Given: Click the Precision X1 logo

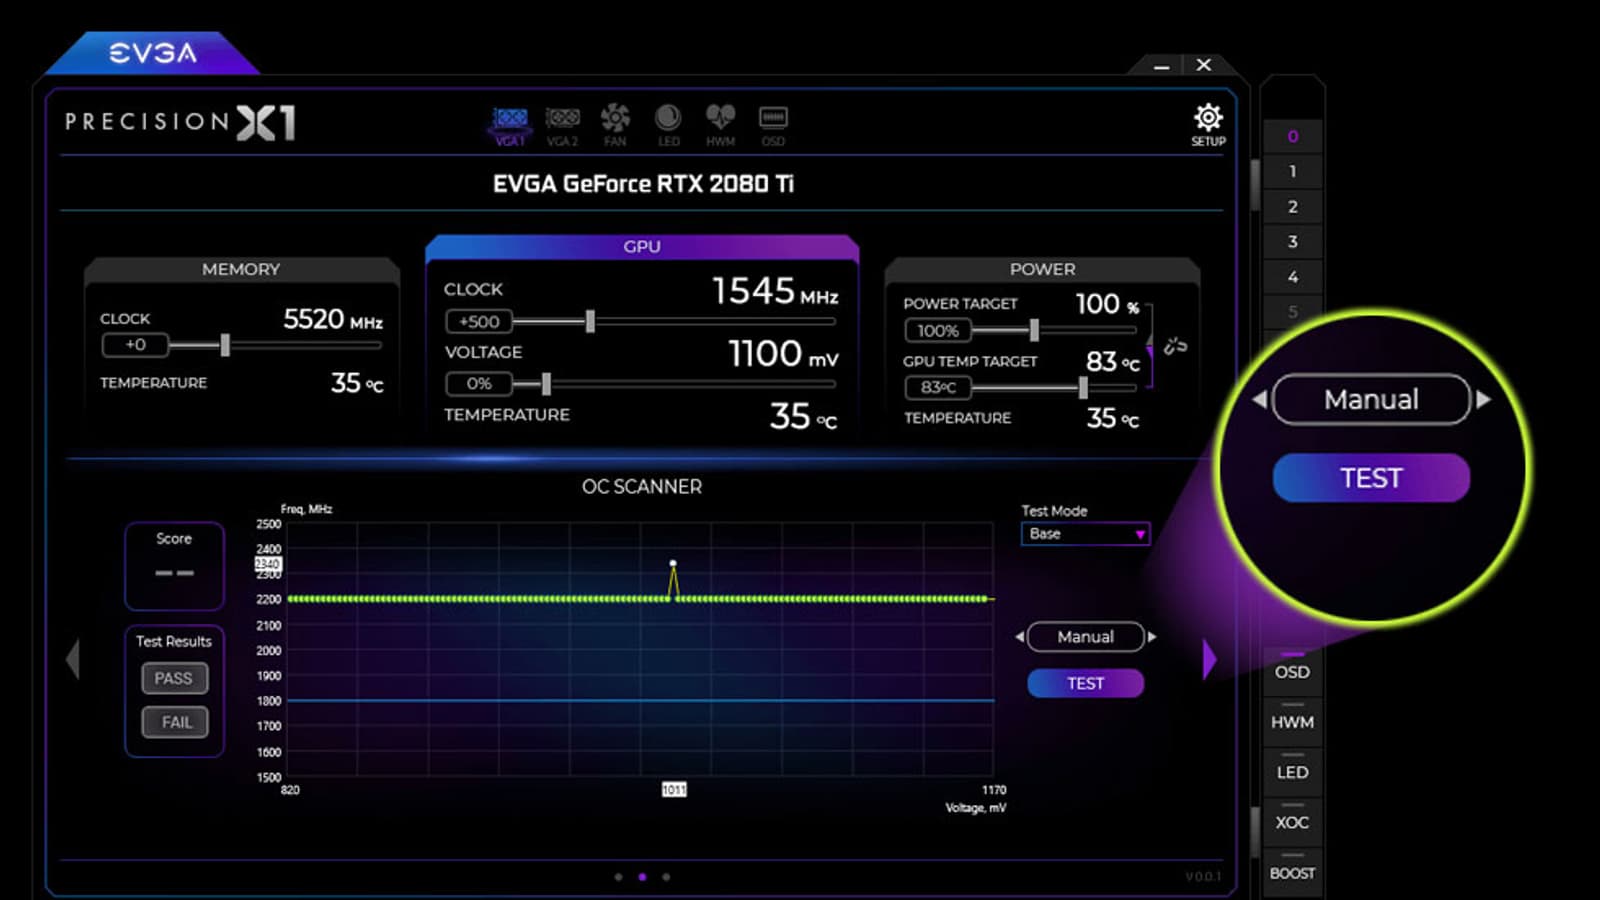Looking at the screenshot, I should click(x=180, y=122).
